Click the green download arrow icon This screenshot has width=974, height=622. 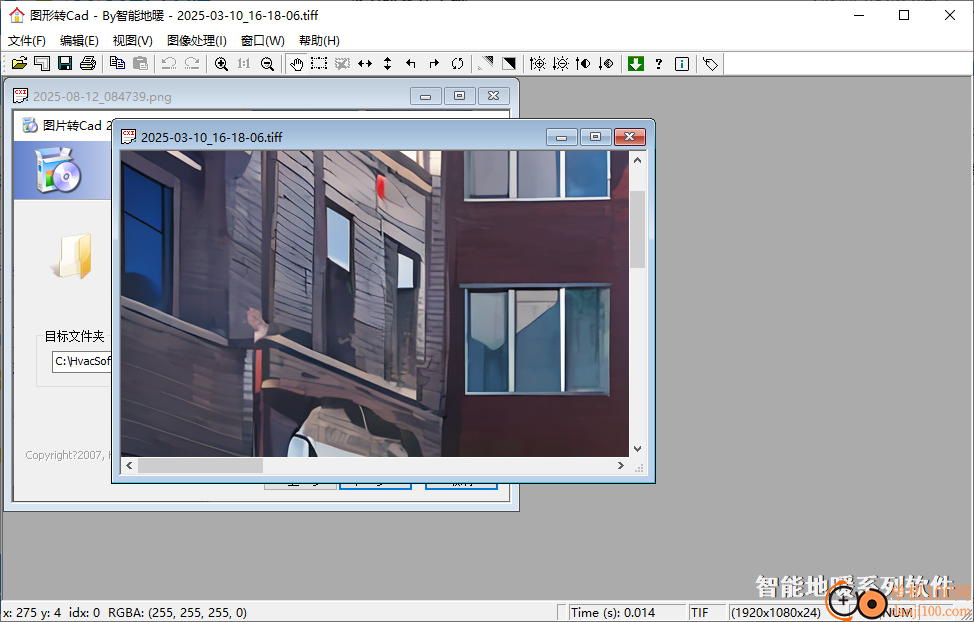pyautogui.click(x=635, y=63)
